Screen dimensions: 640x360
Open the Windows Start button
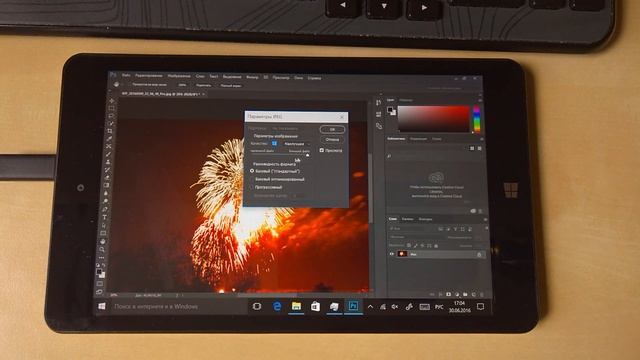click(102, 306)
